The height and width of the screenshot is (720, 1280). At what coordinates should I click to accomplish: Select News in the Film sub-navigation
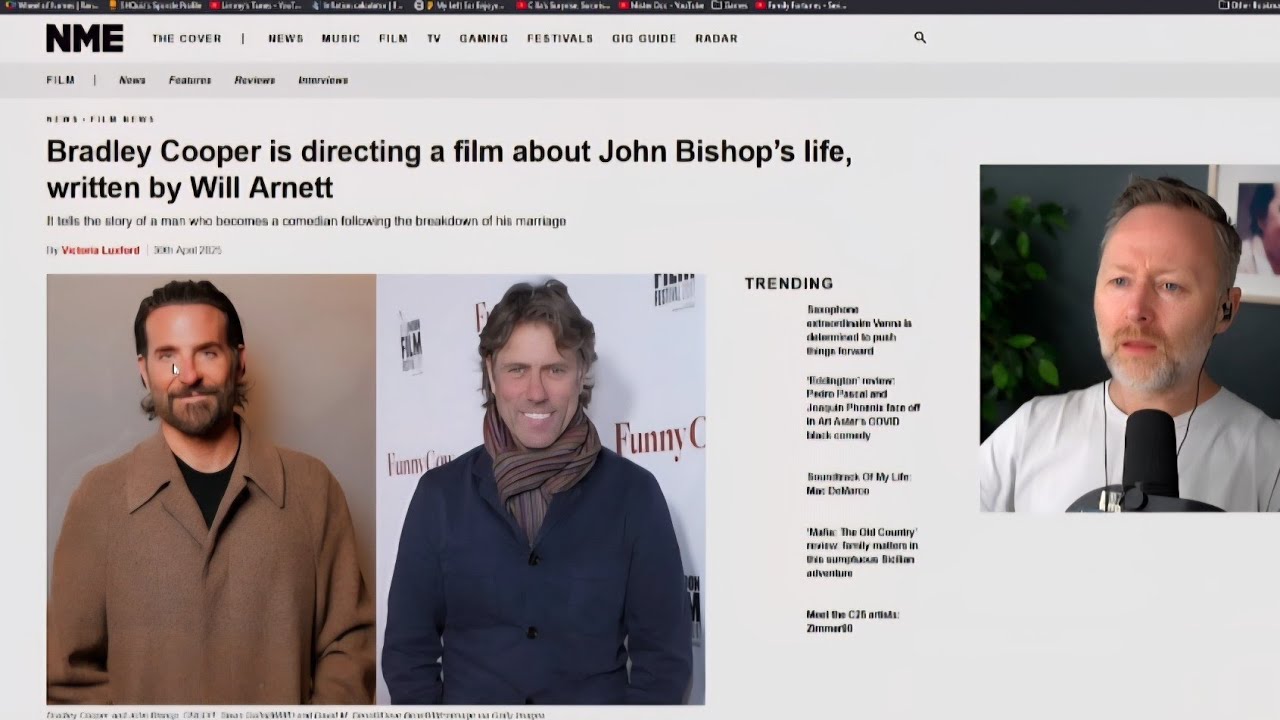[x=132, y=80]
